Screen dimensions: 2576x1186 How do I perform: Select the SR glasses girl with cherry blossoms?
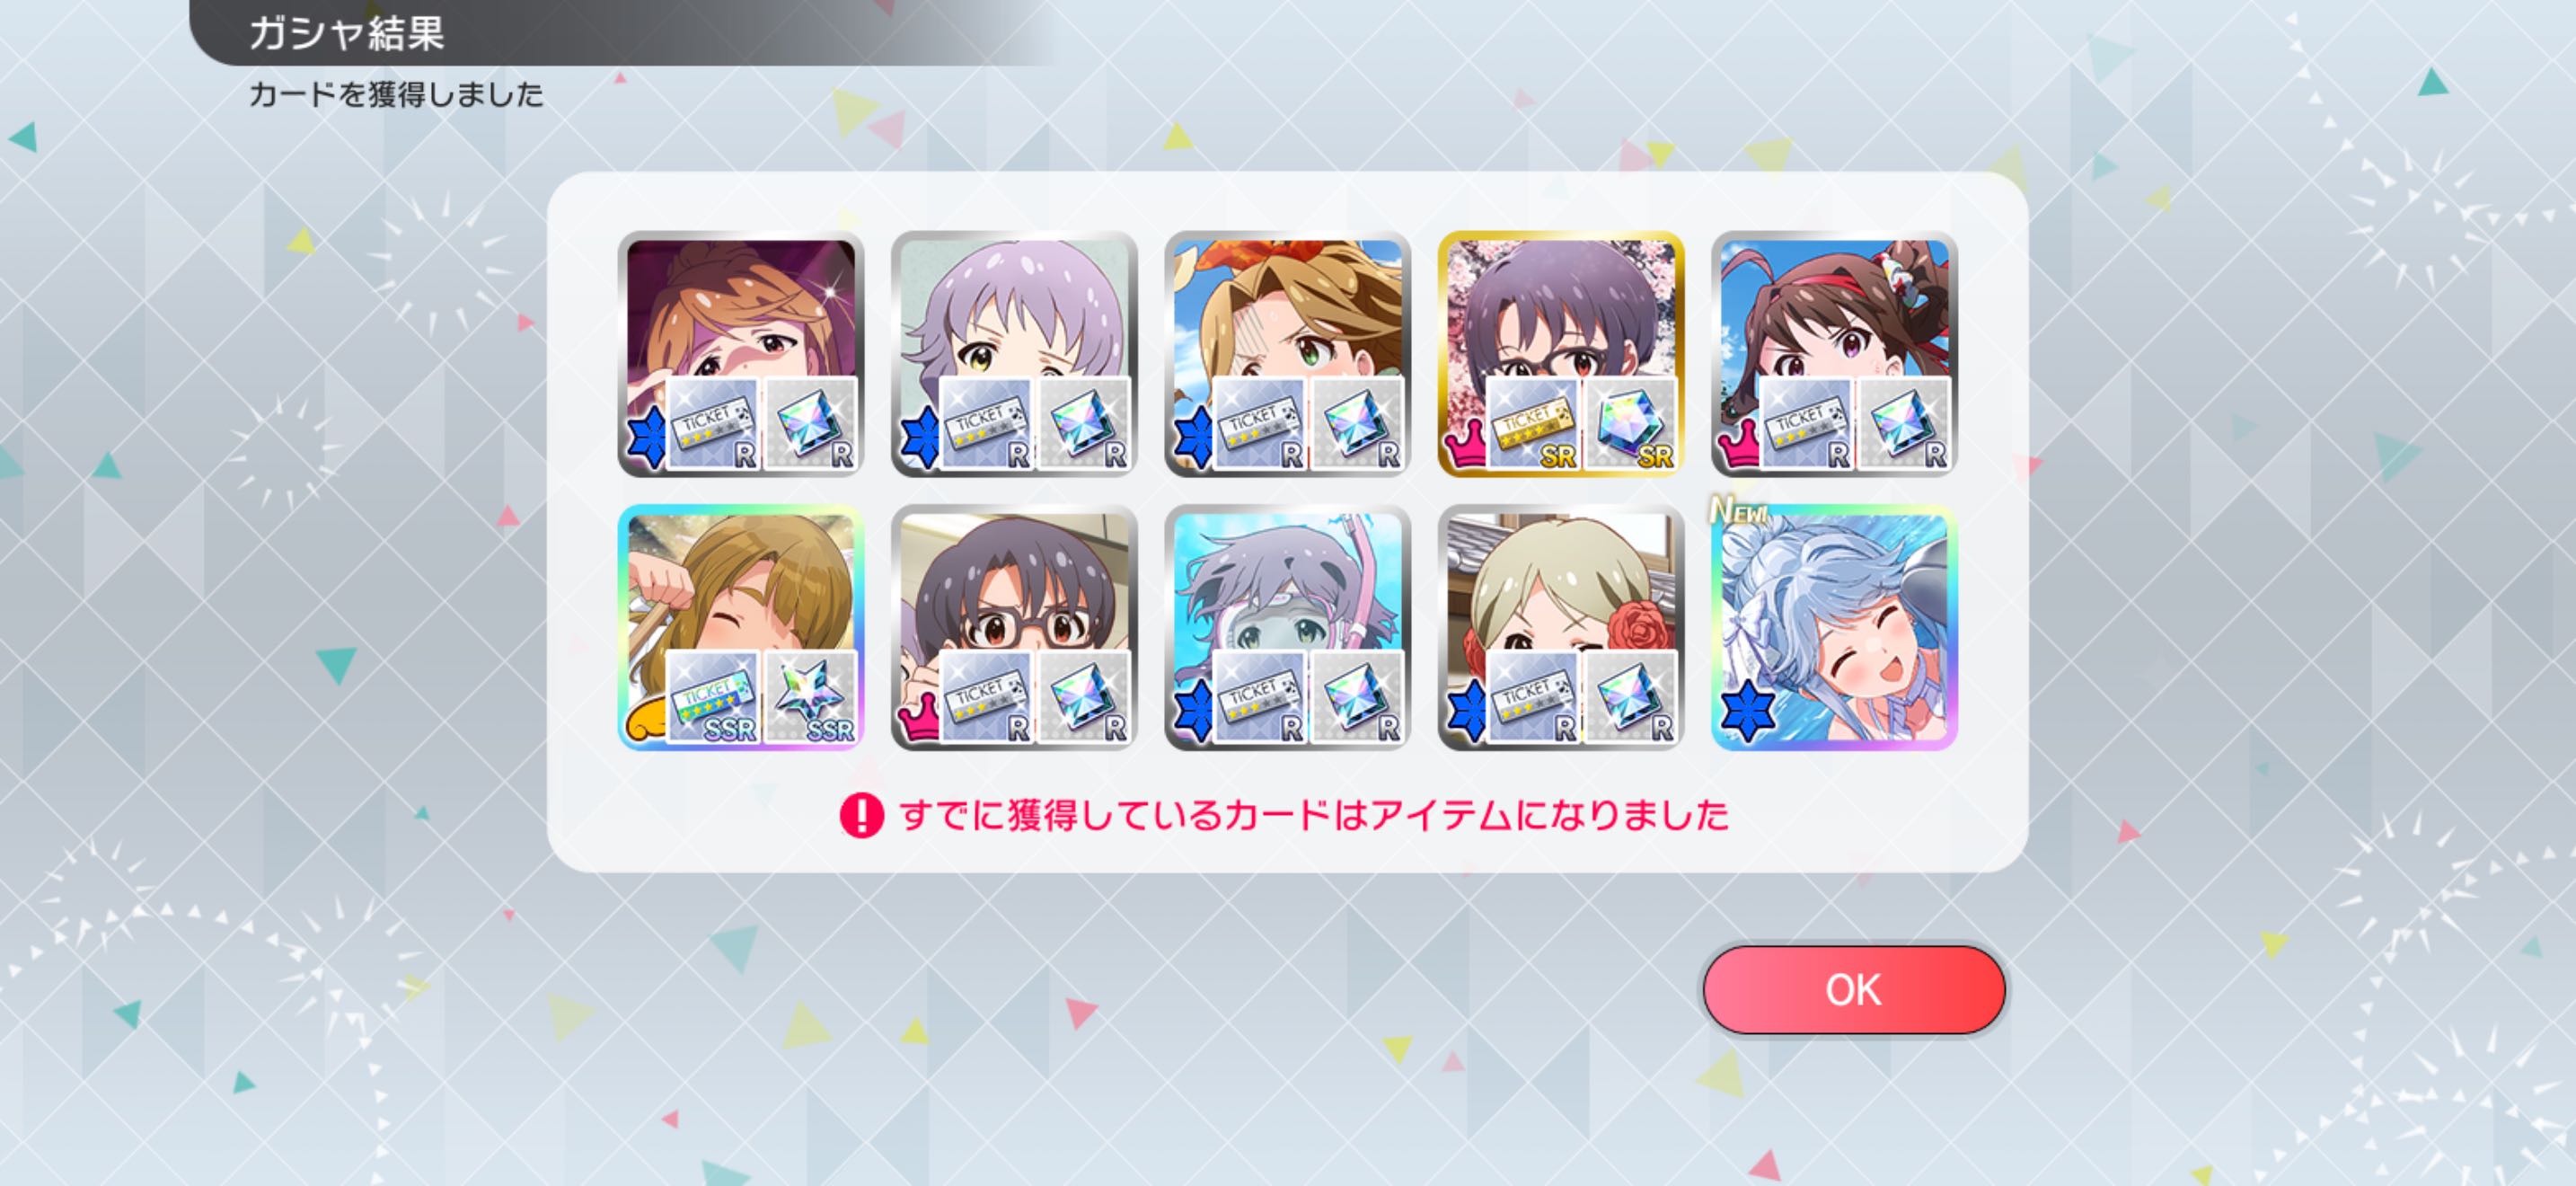pyautogui.click(x=1561, y=353)
